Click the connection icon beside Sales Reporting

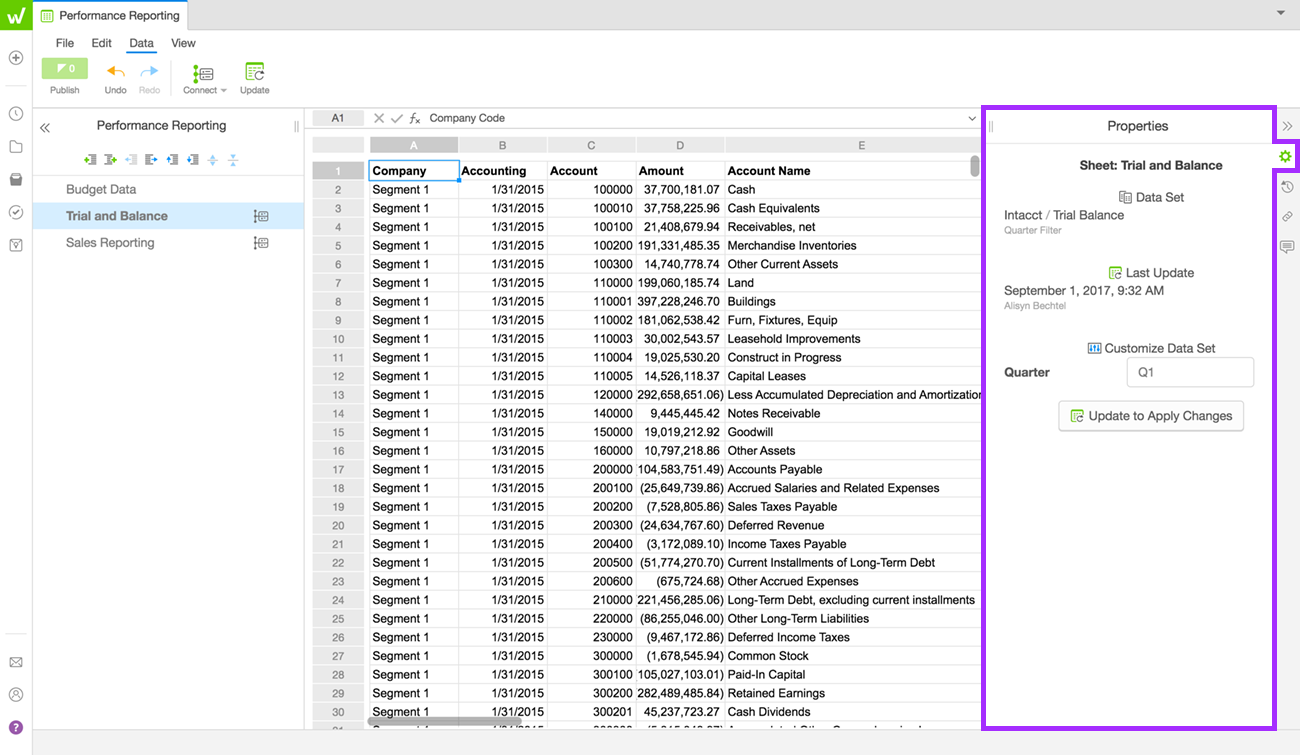point(261,243)
